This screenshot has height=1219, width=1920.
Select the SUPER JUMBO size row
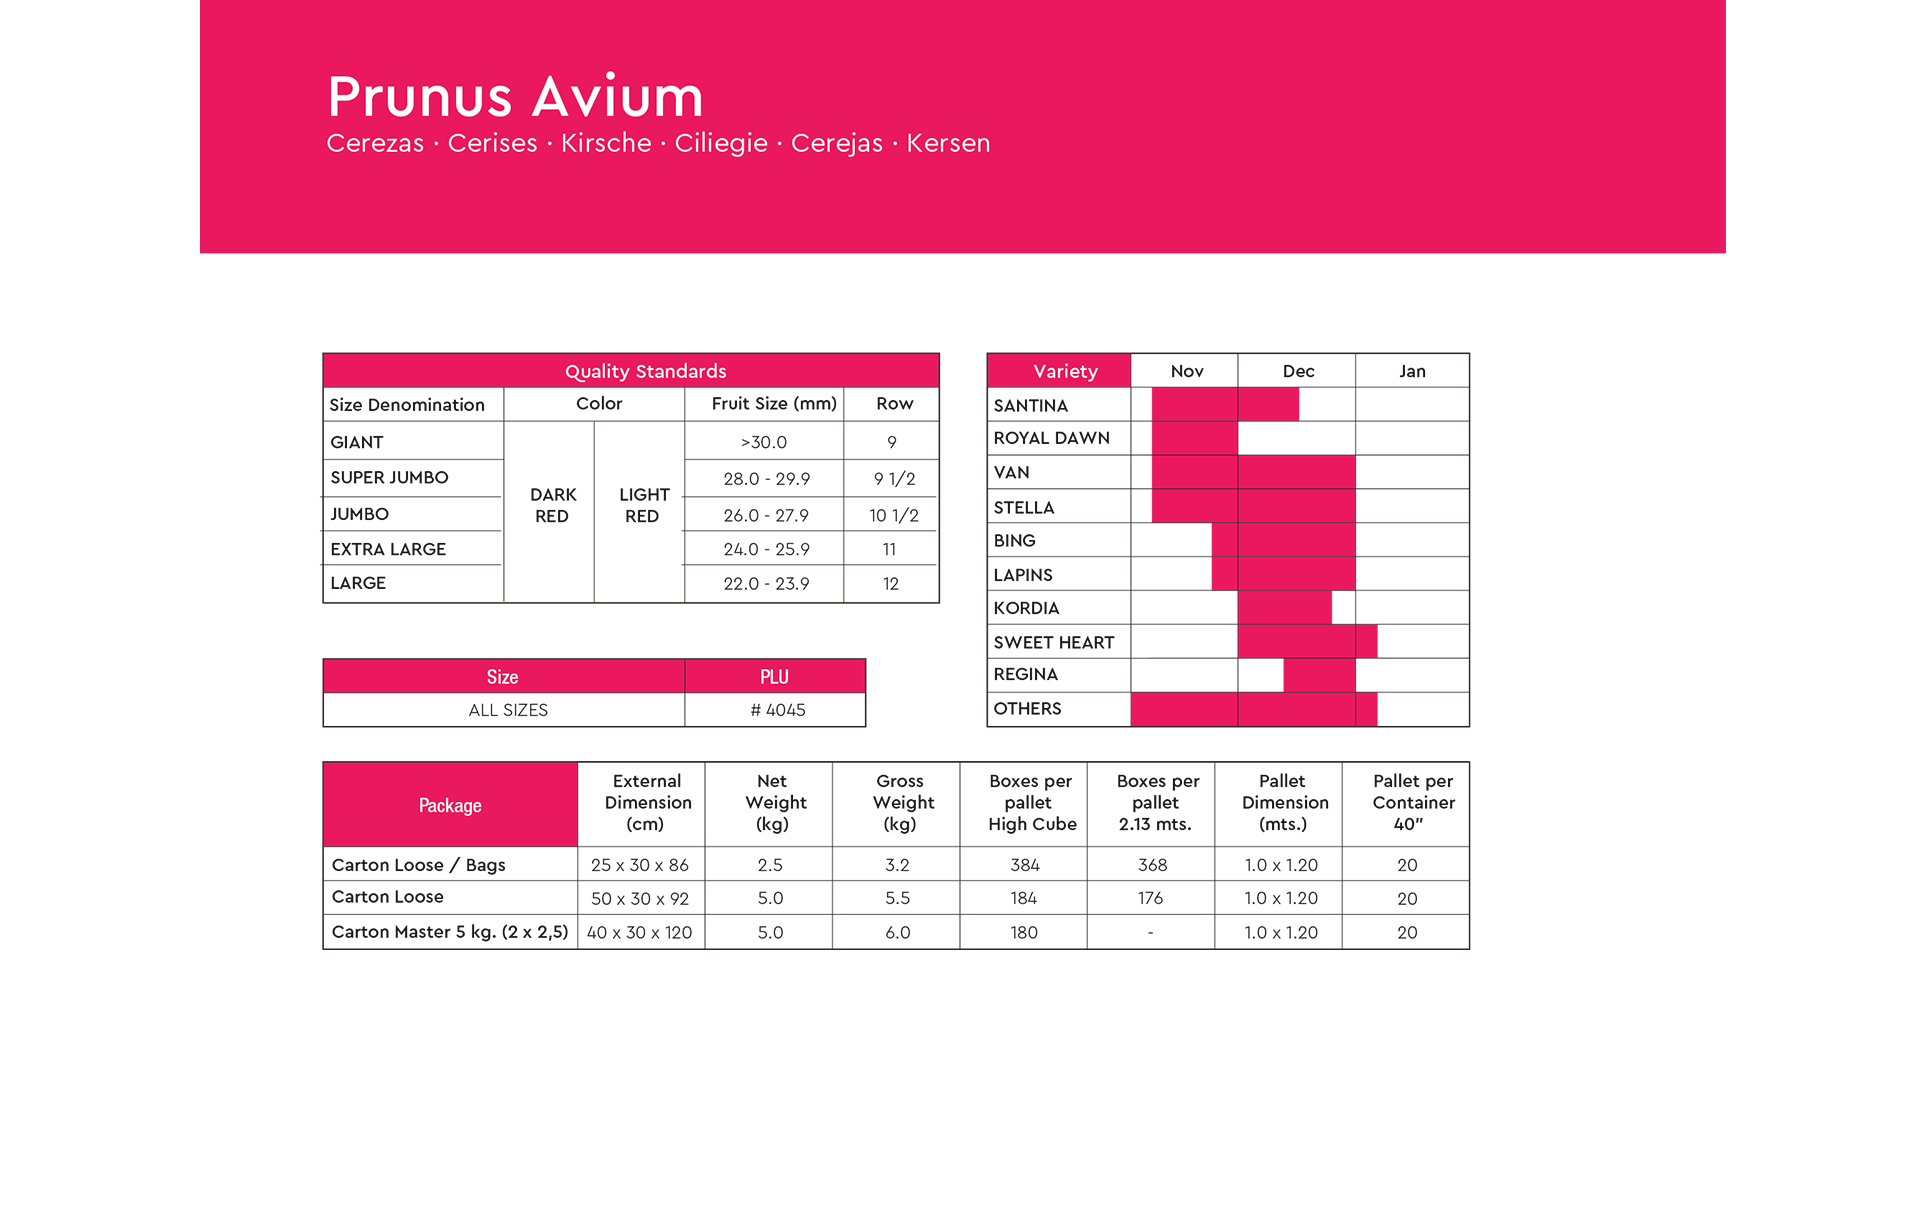point(631,478)
